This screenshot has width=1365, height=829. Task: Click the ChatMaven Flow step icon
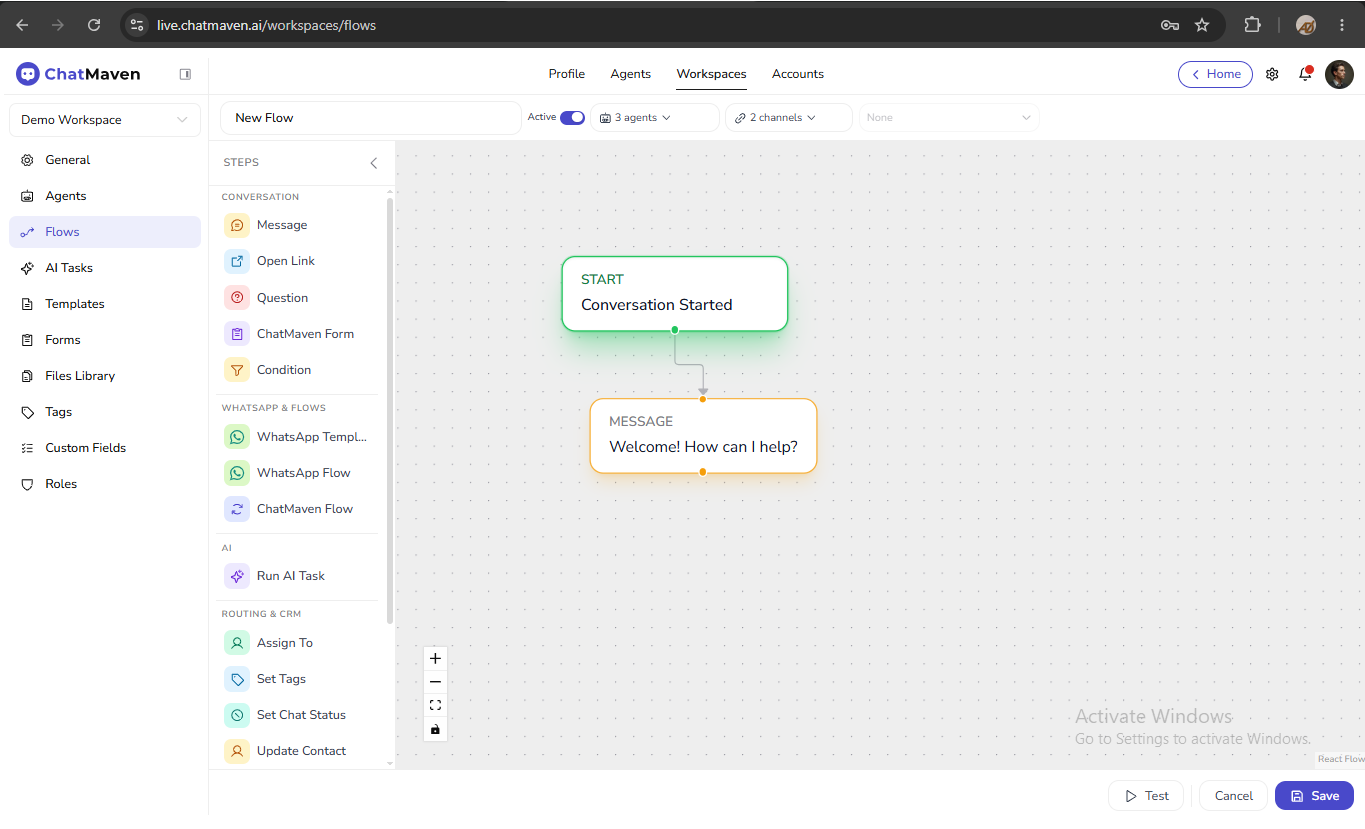(237, 509)
